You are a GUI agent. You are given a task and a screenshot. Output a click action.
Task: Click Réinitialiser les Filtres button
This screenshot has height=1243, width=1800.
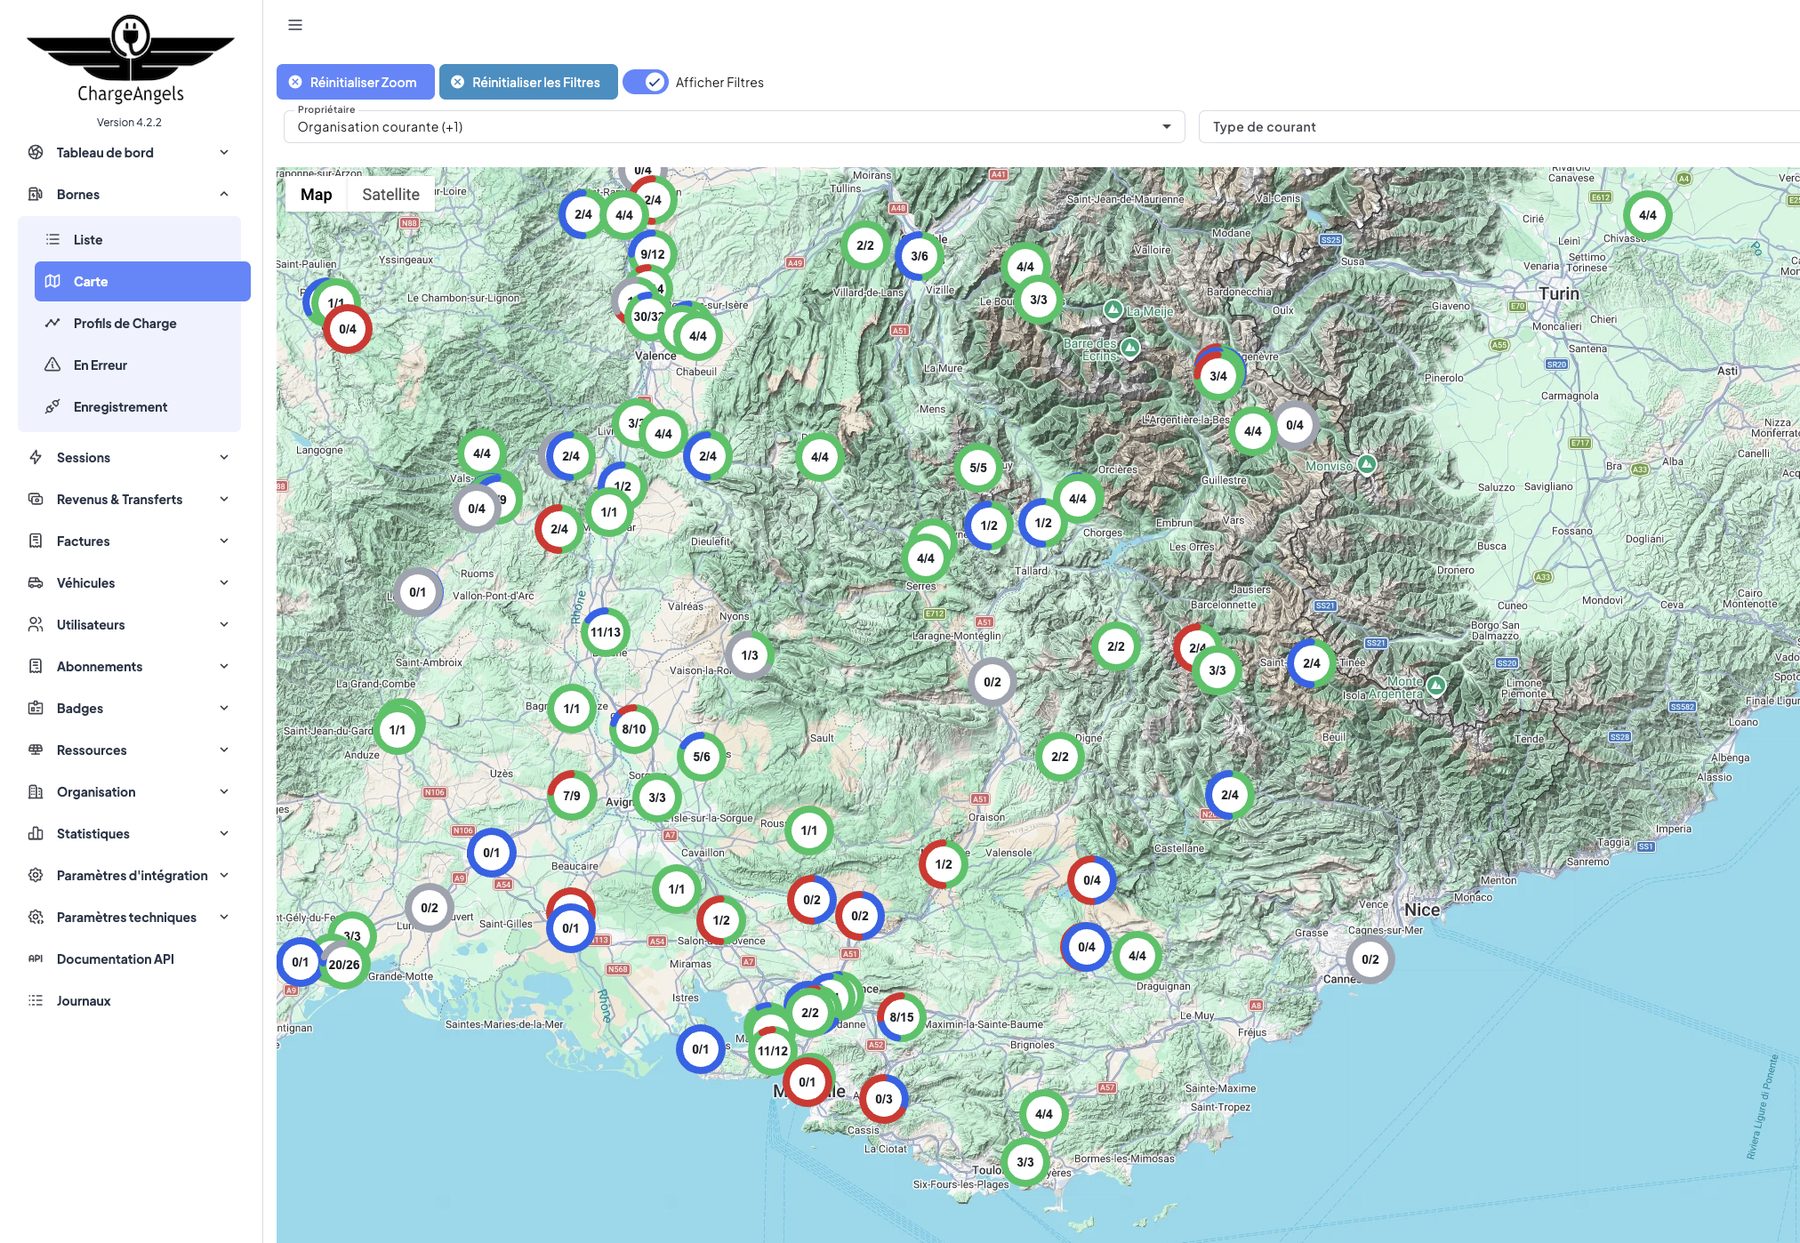[528, 82]
